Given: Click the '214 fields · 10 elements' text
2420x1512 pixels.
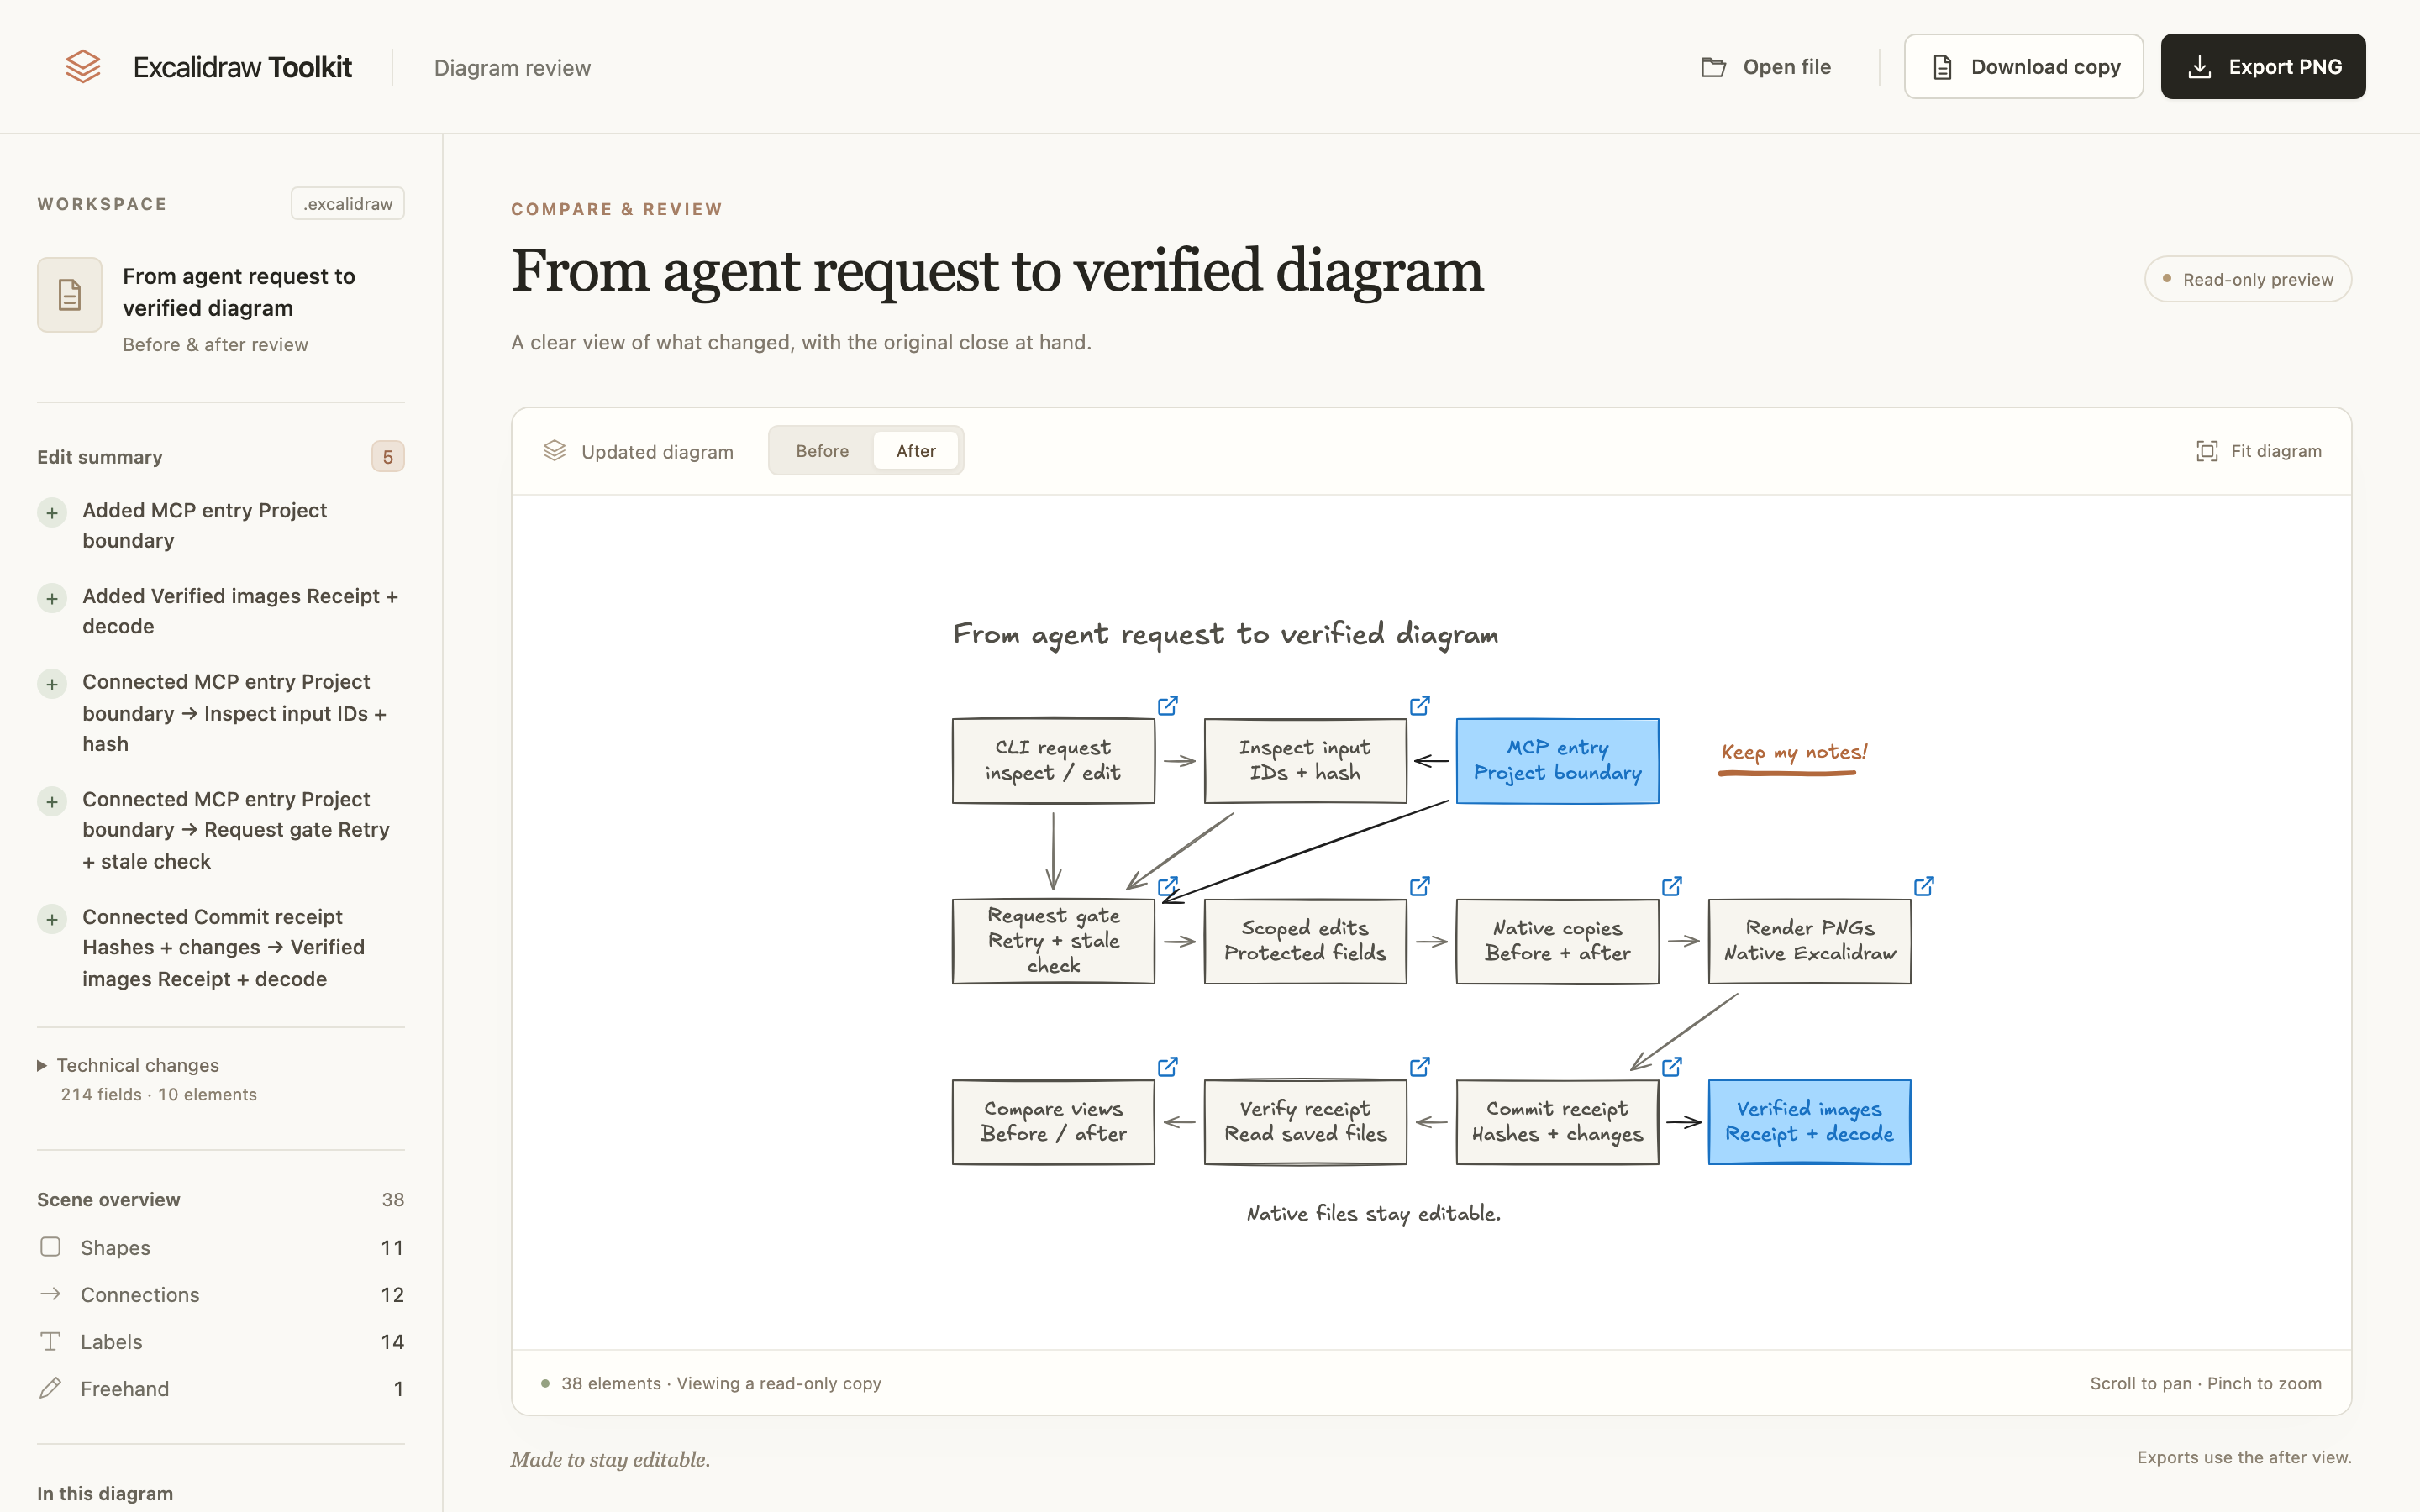Looking at the screenshot, I should click(159, 1095).
